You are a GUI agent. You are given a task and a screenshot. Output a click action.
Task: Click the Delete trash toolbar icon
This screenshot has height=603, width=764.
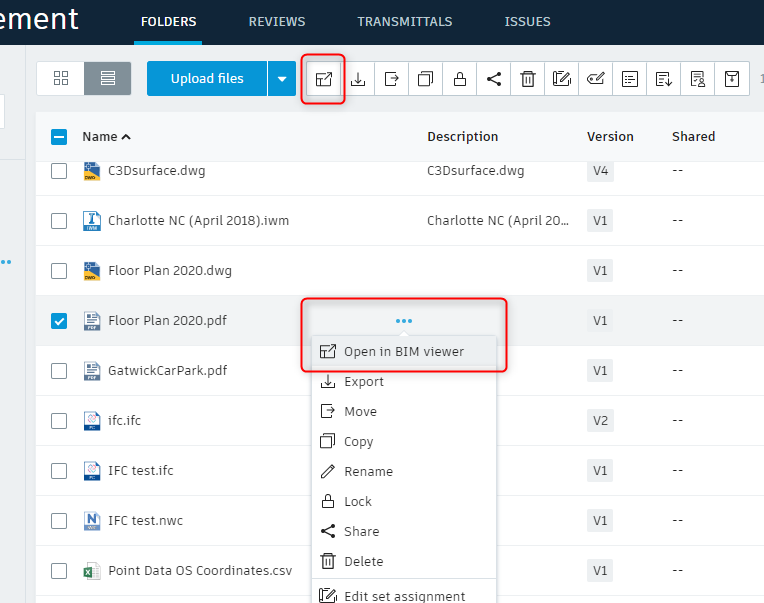[528, 79]
